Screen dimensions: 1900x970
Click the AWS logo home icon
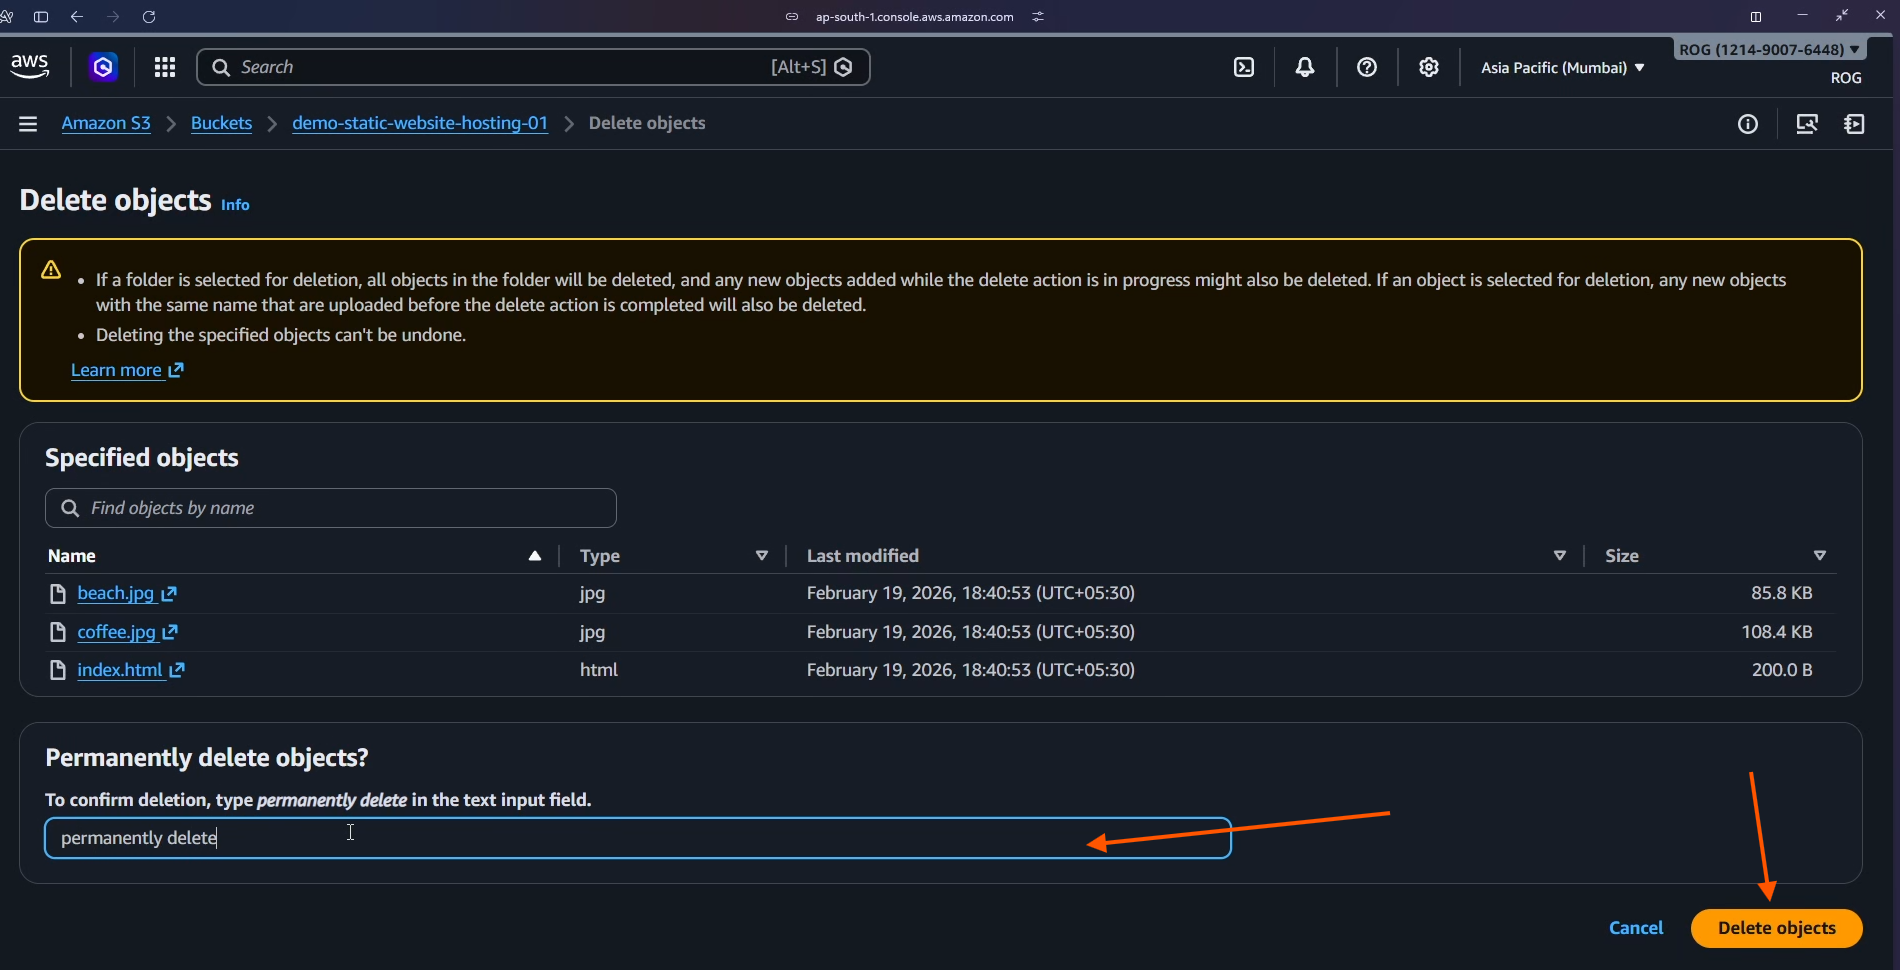[30, 67]
